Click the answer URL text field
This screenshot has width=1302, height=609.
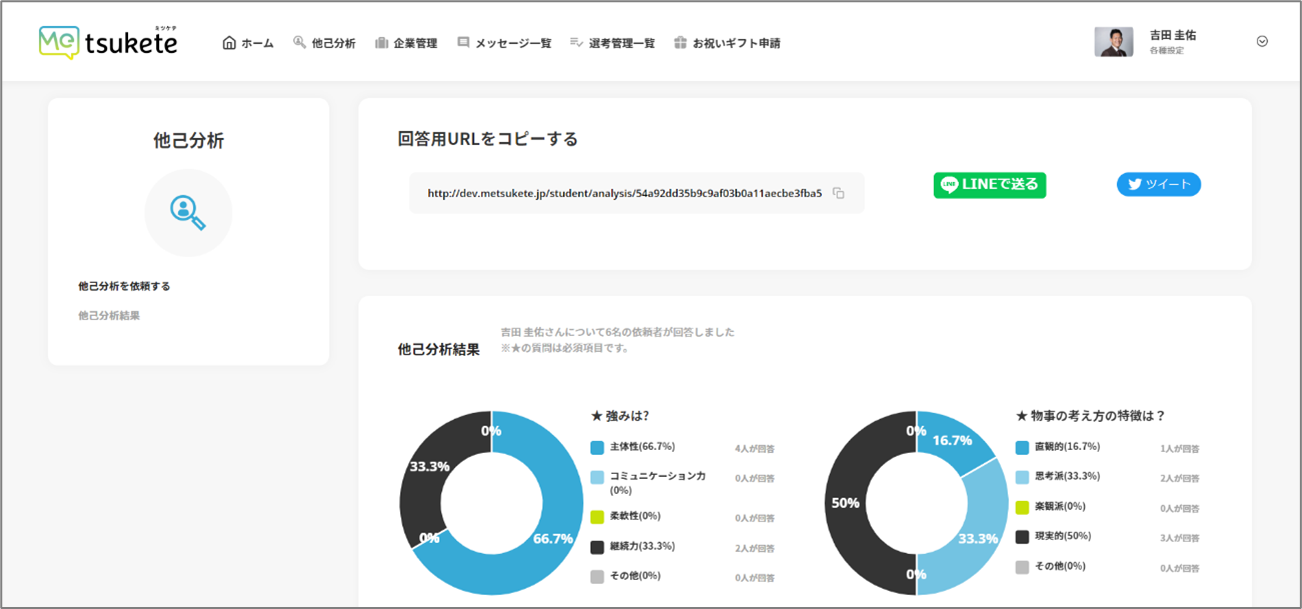tap(636, 193)
